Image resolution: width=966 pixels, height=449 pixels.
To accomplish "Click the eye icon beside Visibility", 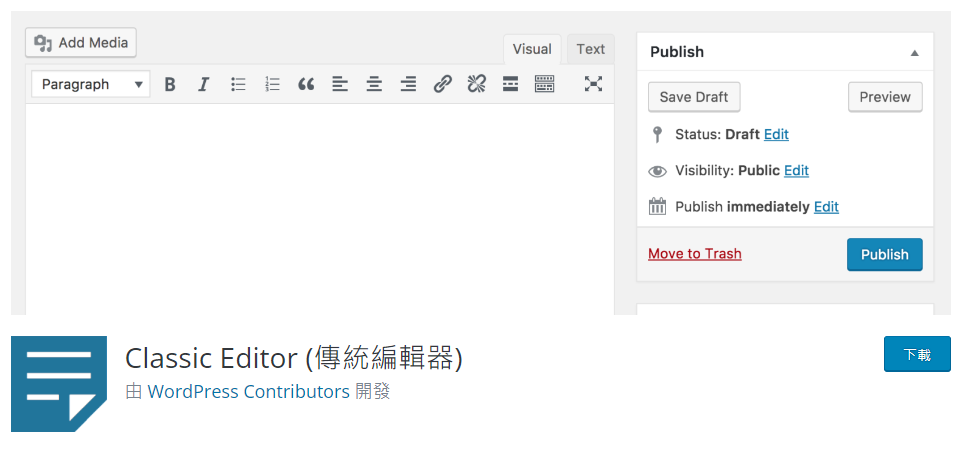I will click(657, 171).
